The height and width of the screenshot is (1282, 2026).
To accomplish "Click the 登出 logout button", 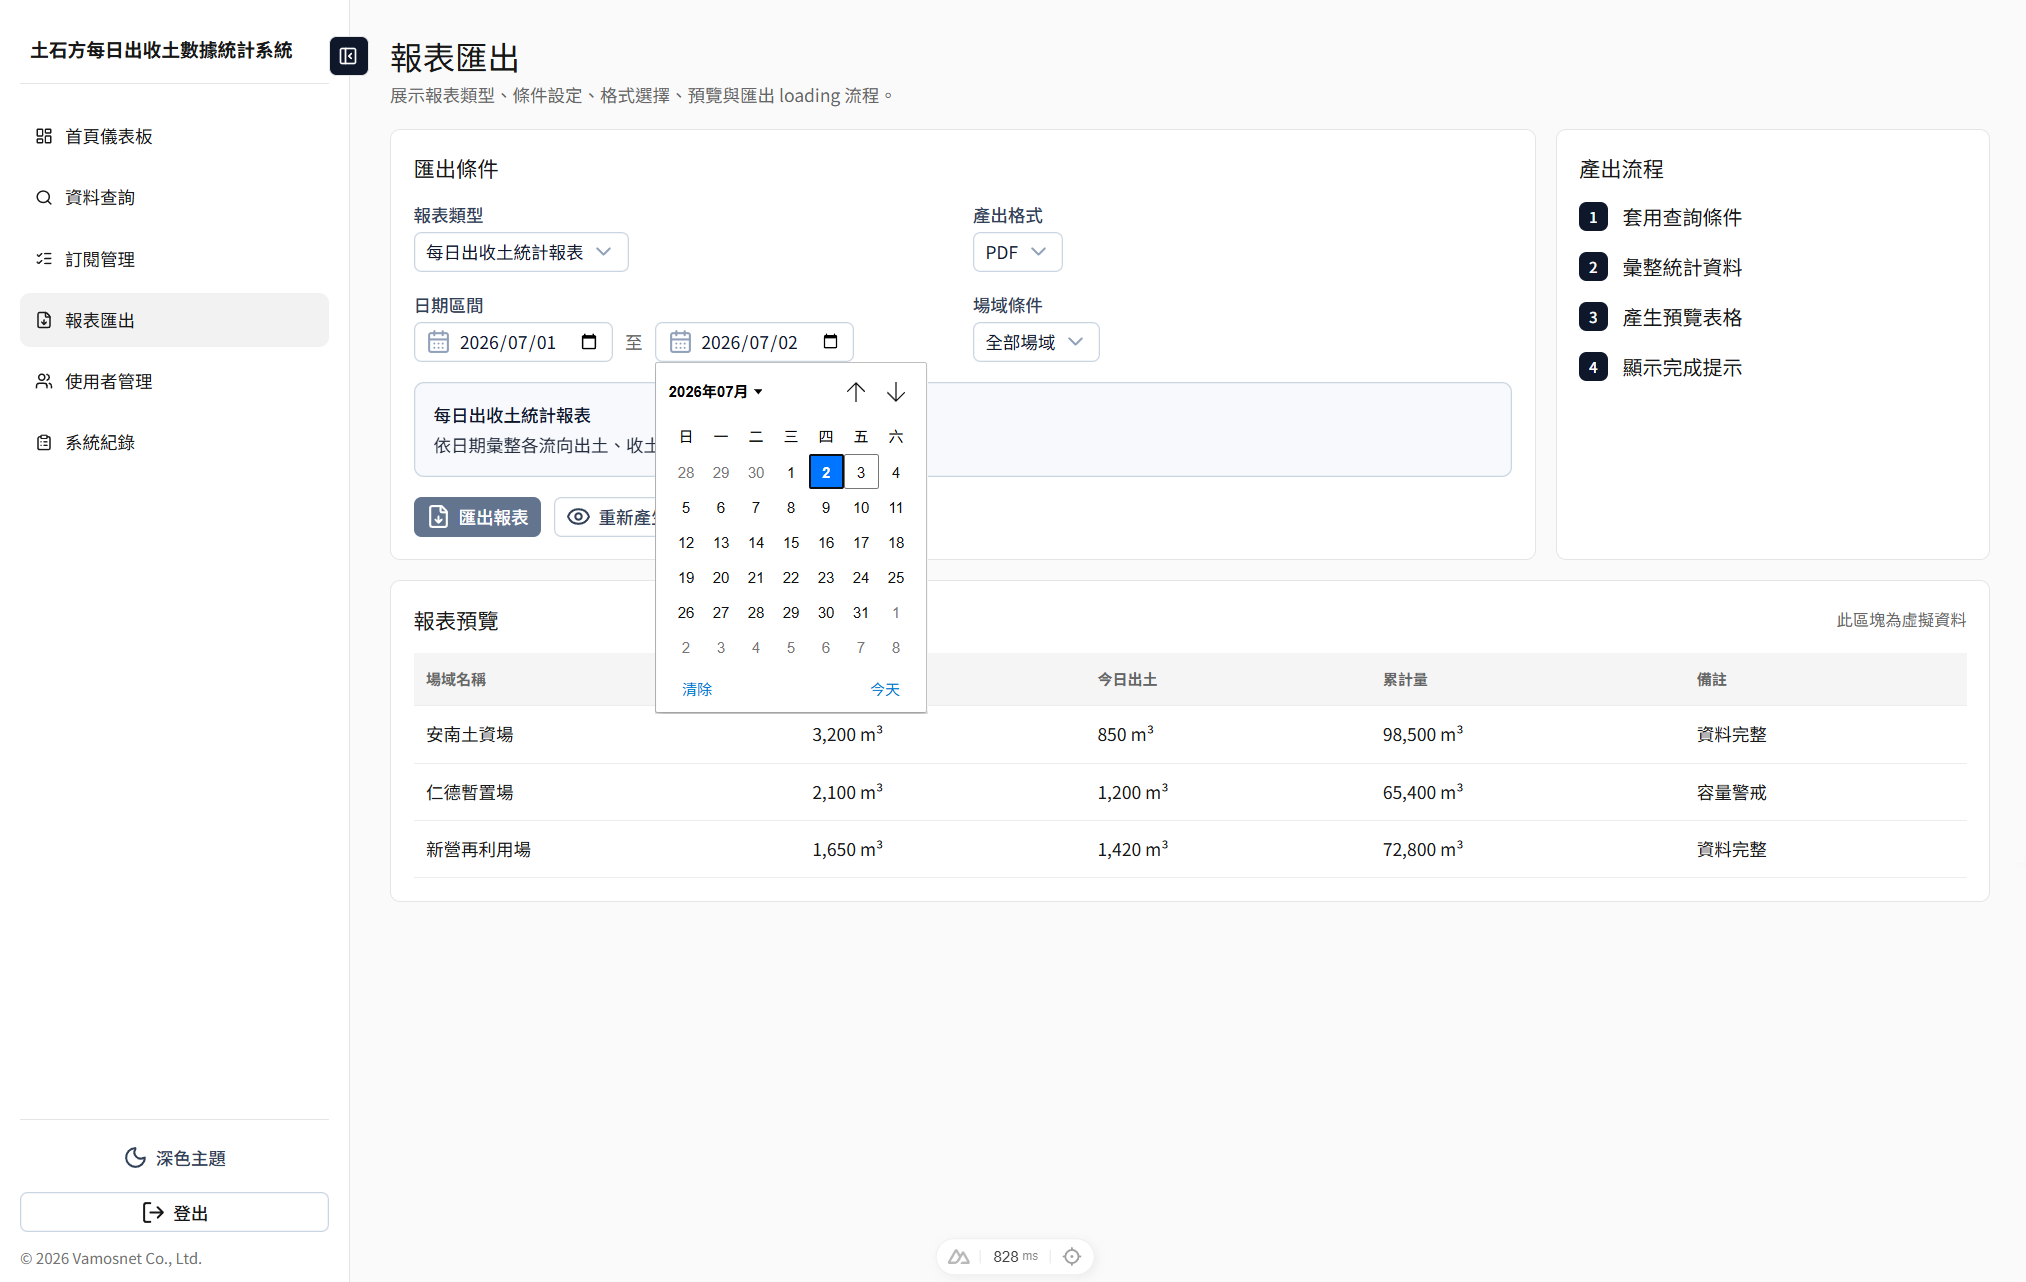I will [x=174, y=1212].
